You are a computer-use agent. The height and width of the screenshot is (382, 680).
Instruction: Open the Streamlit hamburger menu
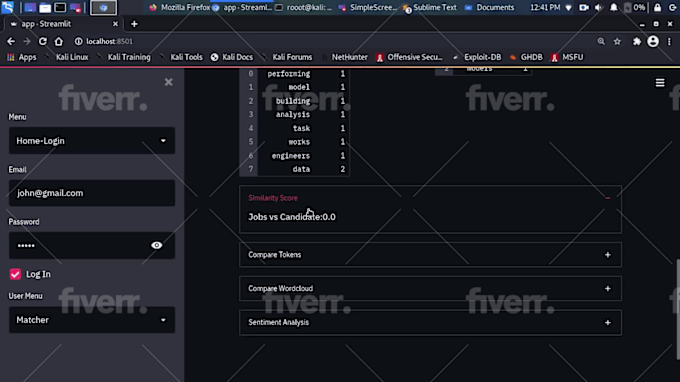[660, 82]
